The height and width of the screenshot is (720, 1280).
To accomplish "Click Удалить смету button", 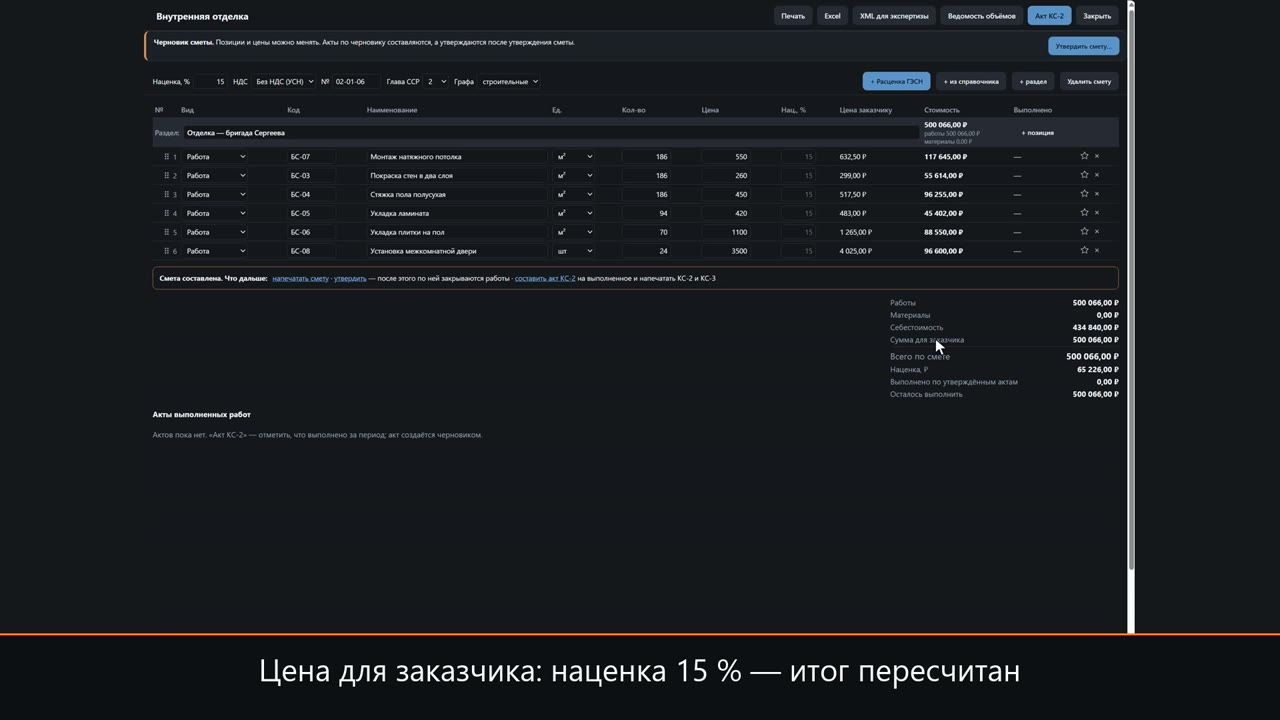I will coord(1089,82).
